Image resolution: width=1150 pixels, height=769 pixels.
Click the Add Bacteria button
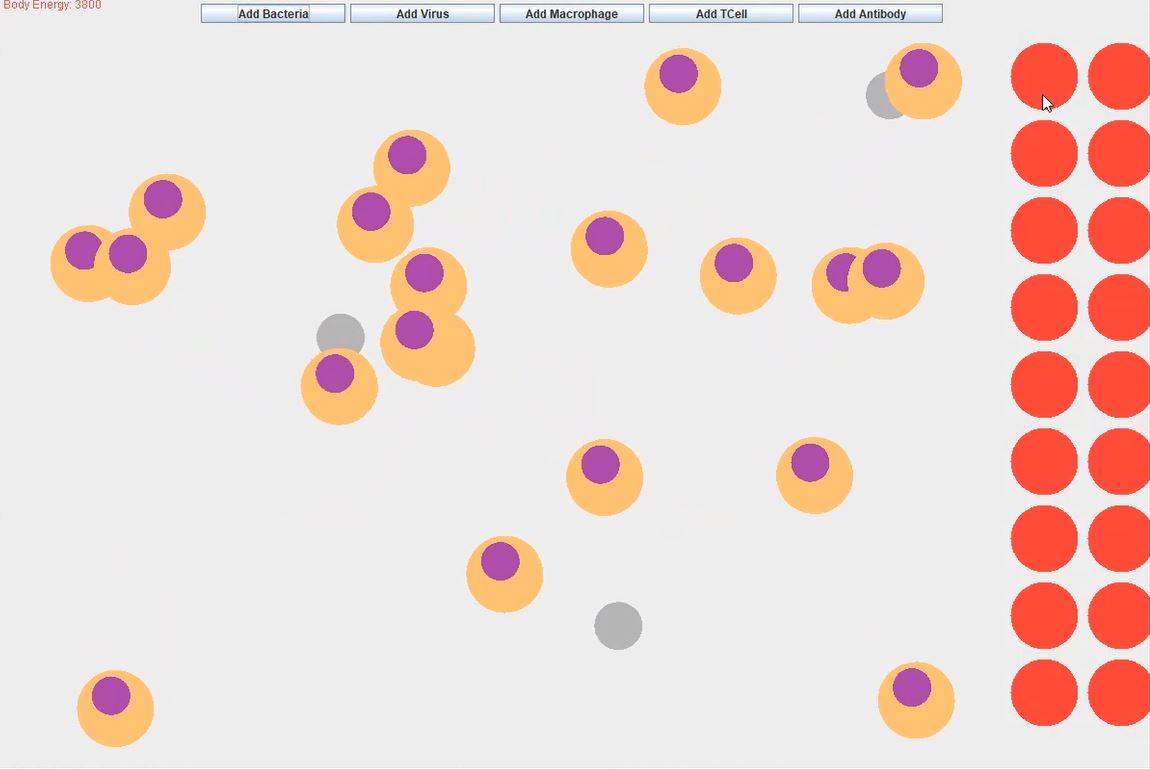coord(273,14)
